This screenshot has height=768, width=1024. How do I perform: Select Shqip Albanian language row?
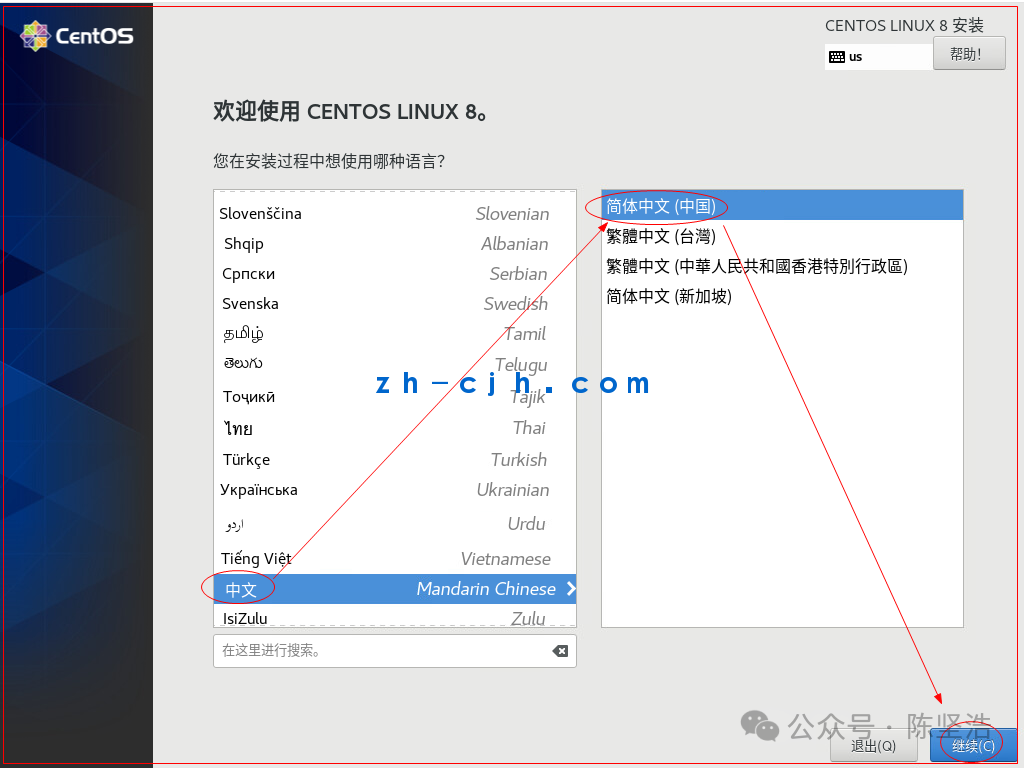(394, 244)
